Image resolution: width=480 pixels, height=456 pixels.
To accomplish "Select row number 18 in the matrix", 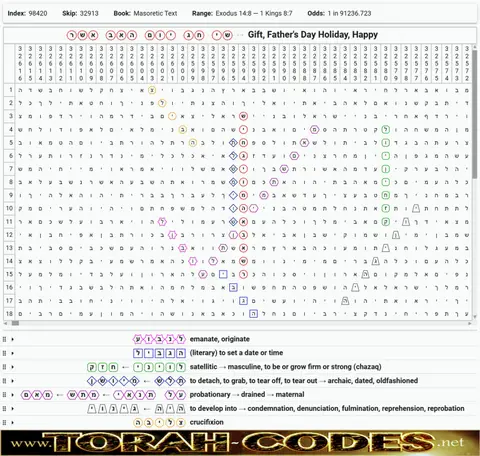I will (x=10, y=314).
